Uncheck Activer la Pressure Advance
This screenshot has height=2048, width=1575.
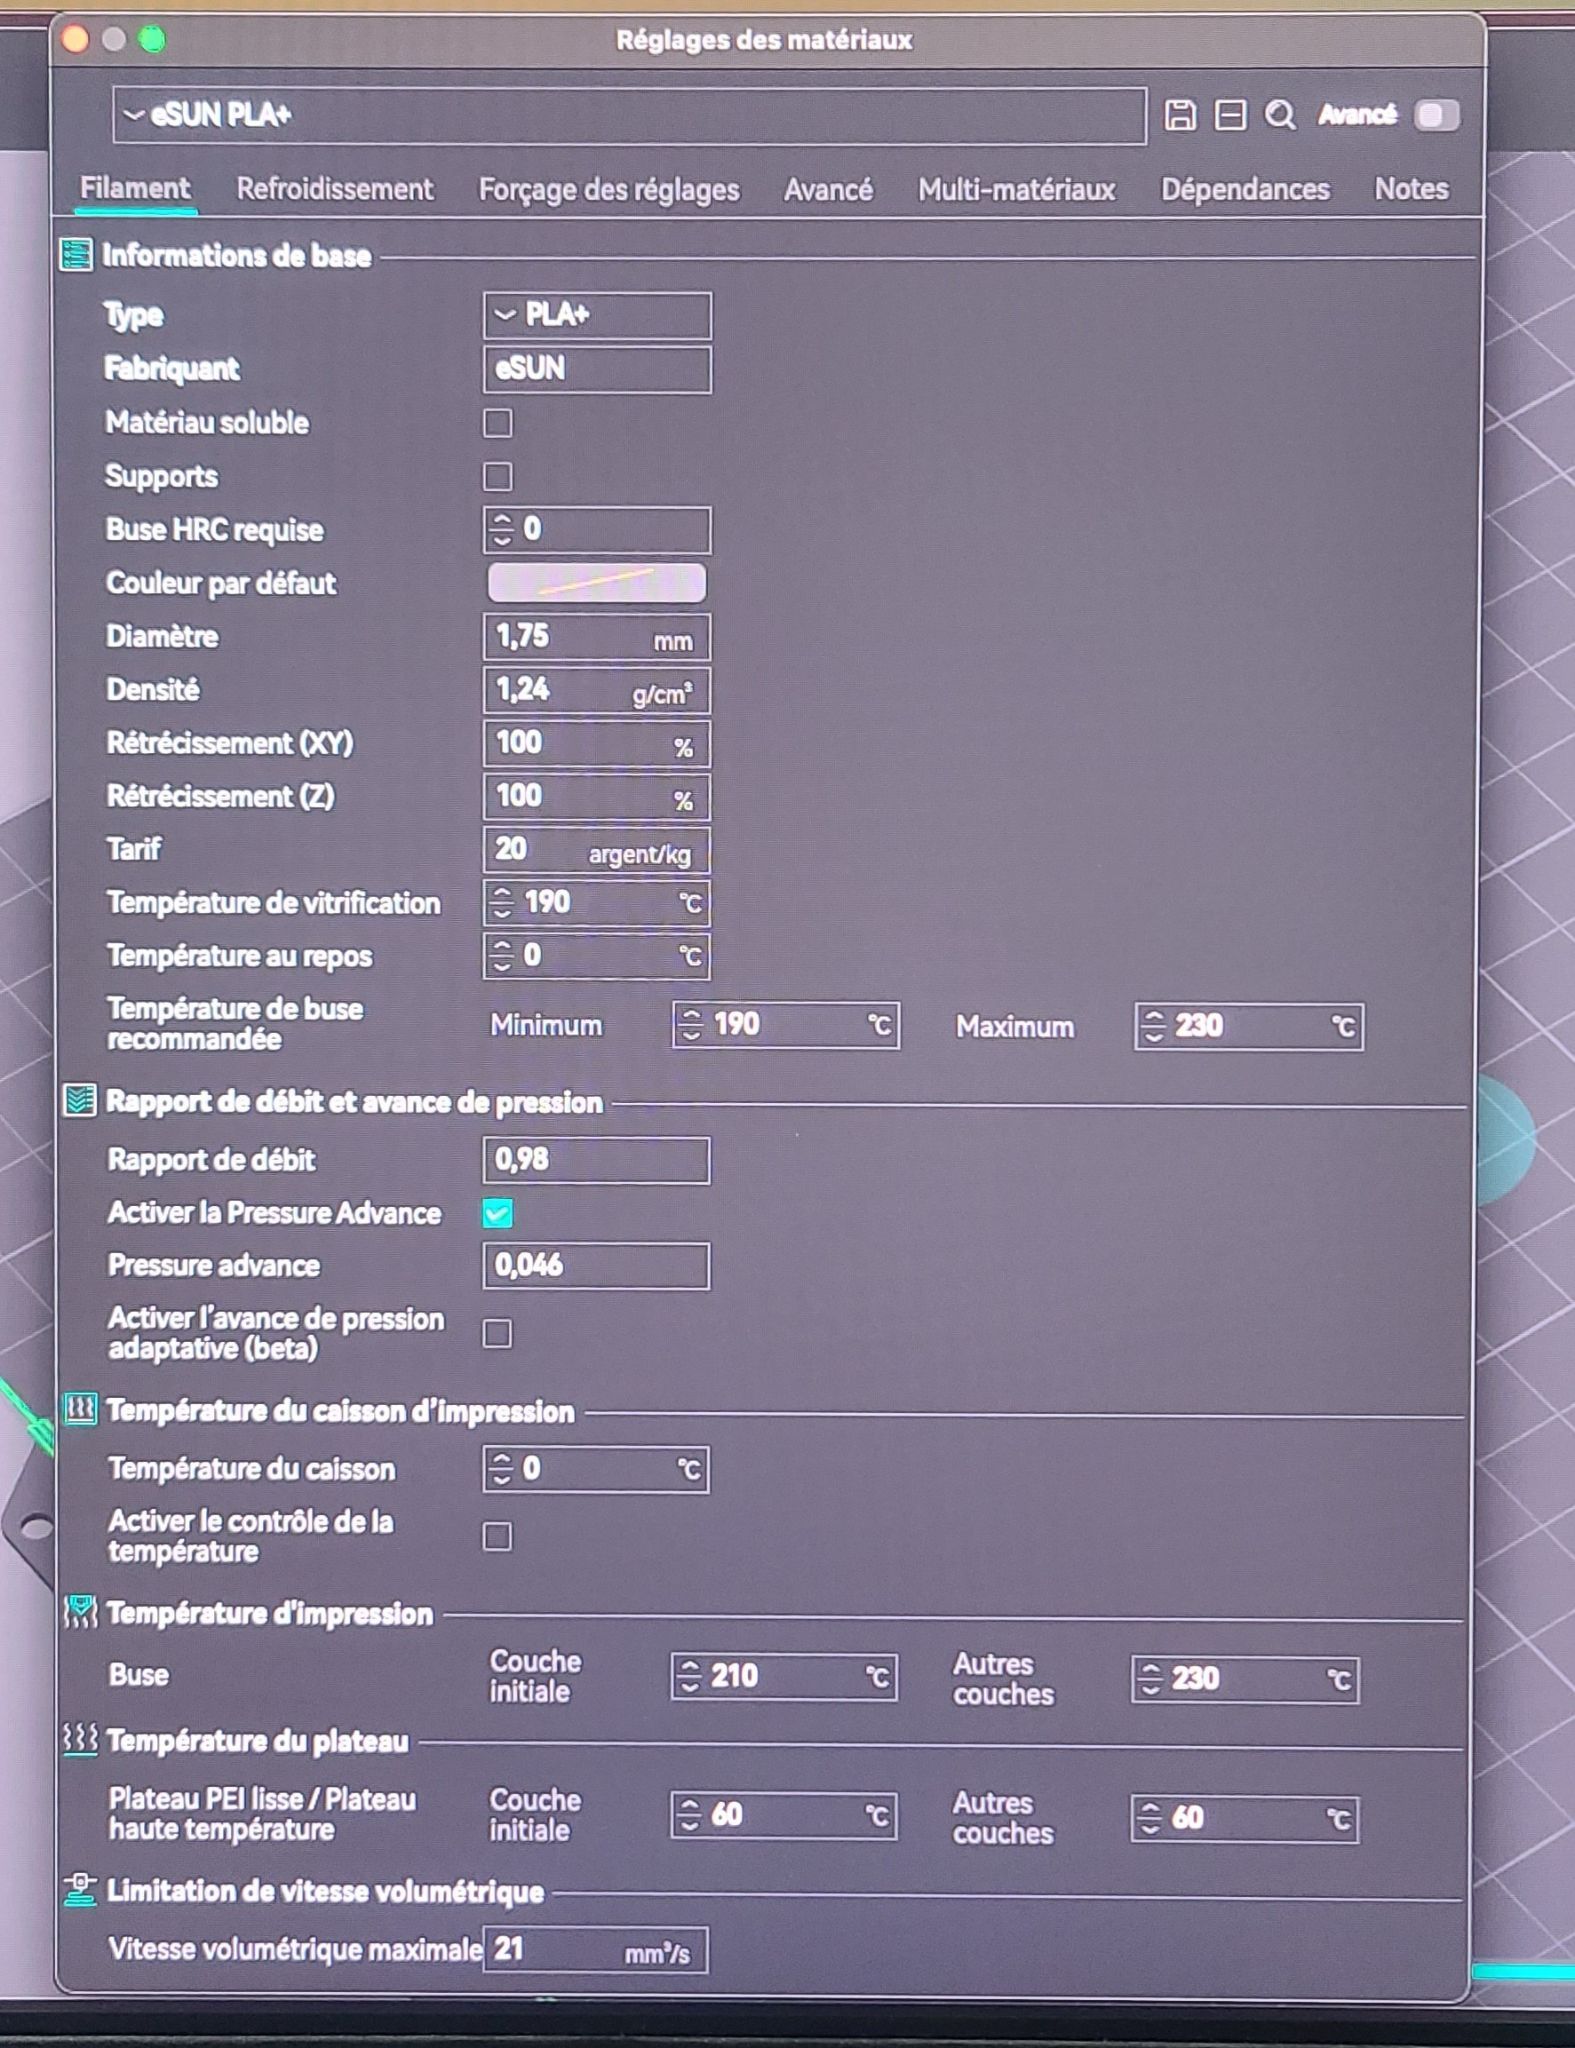[x=498, y=1213]
